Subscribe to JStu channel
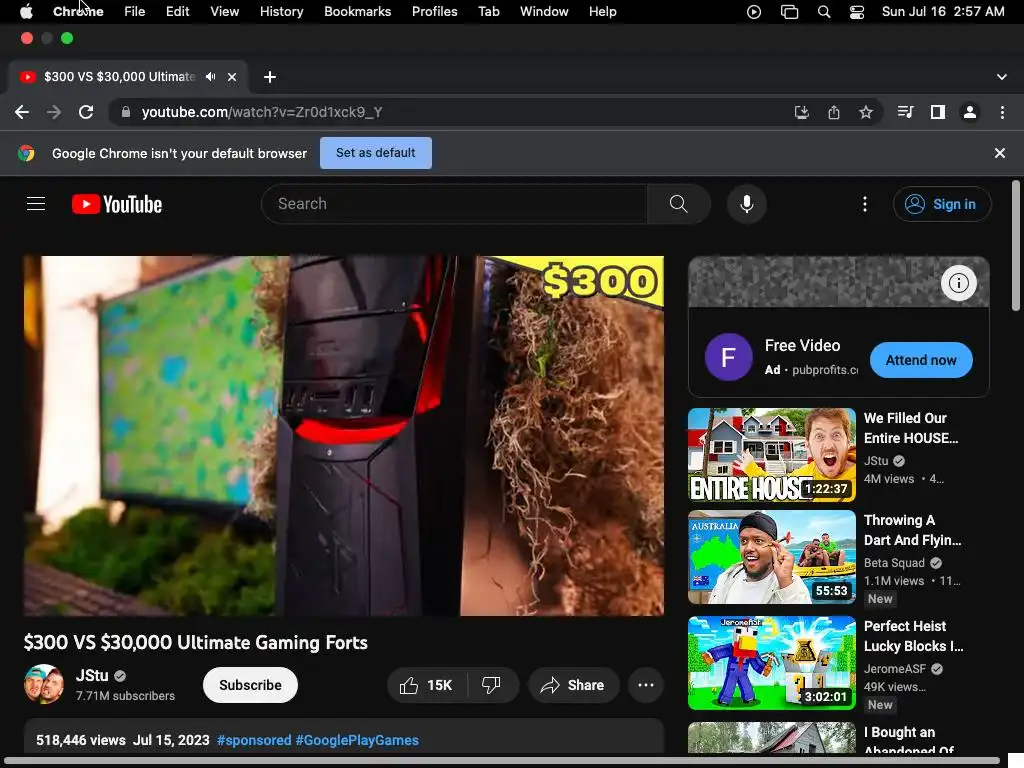The width and height of the screenshot is (1024, 768). tap(250, 685)
